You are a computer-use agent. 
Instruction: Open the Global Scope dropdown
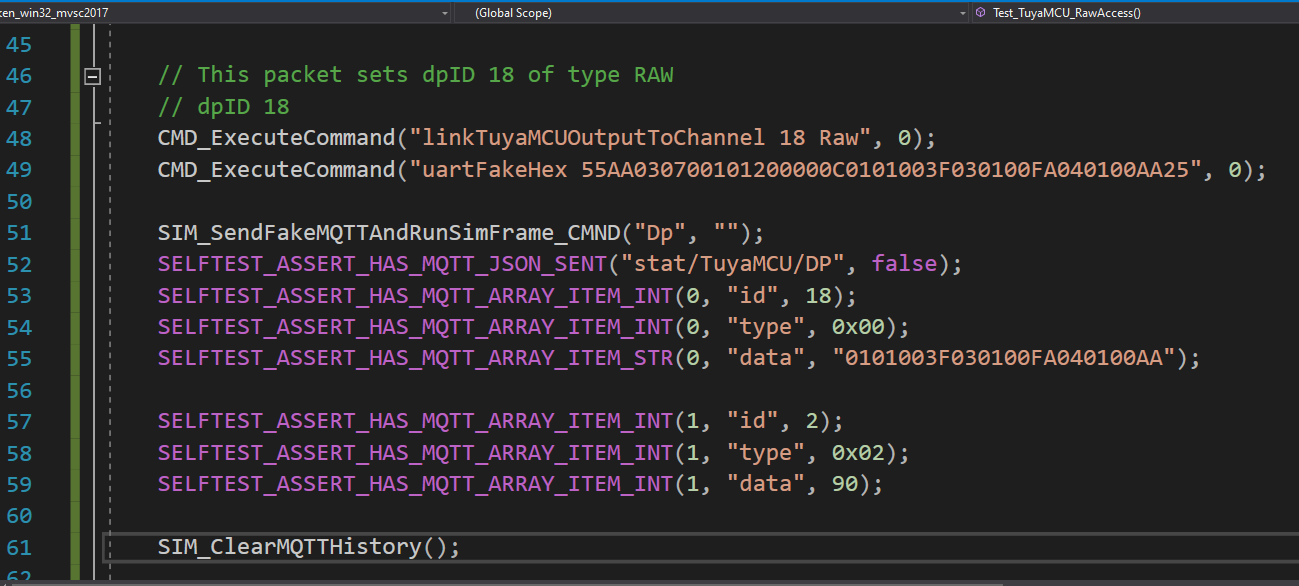(712, 13)
